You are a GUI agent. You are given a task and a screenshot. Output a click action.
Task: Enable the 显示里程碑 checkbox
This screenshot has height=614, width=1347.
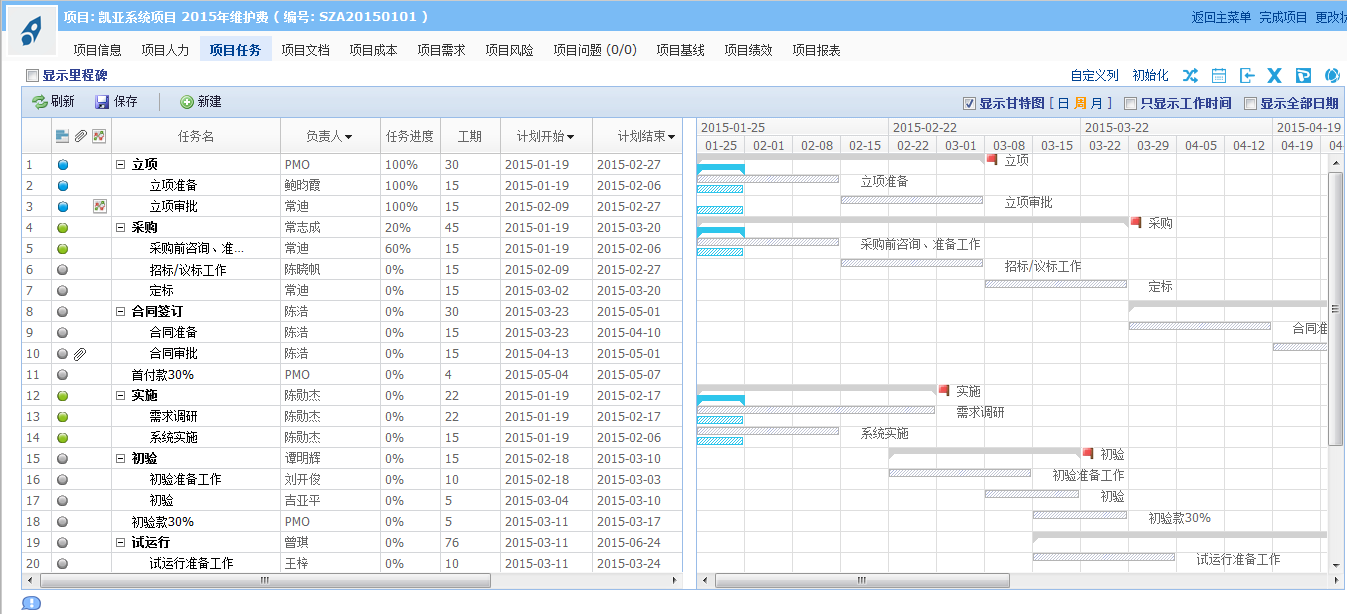click(32, 75)
